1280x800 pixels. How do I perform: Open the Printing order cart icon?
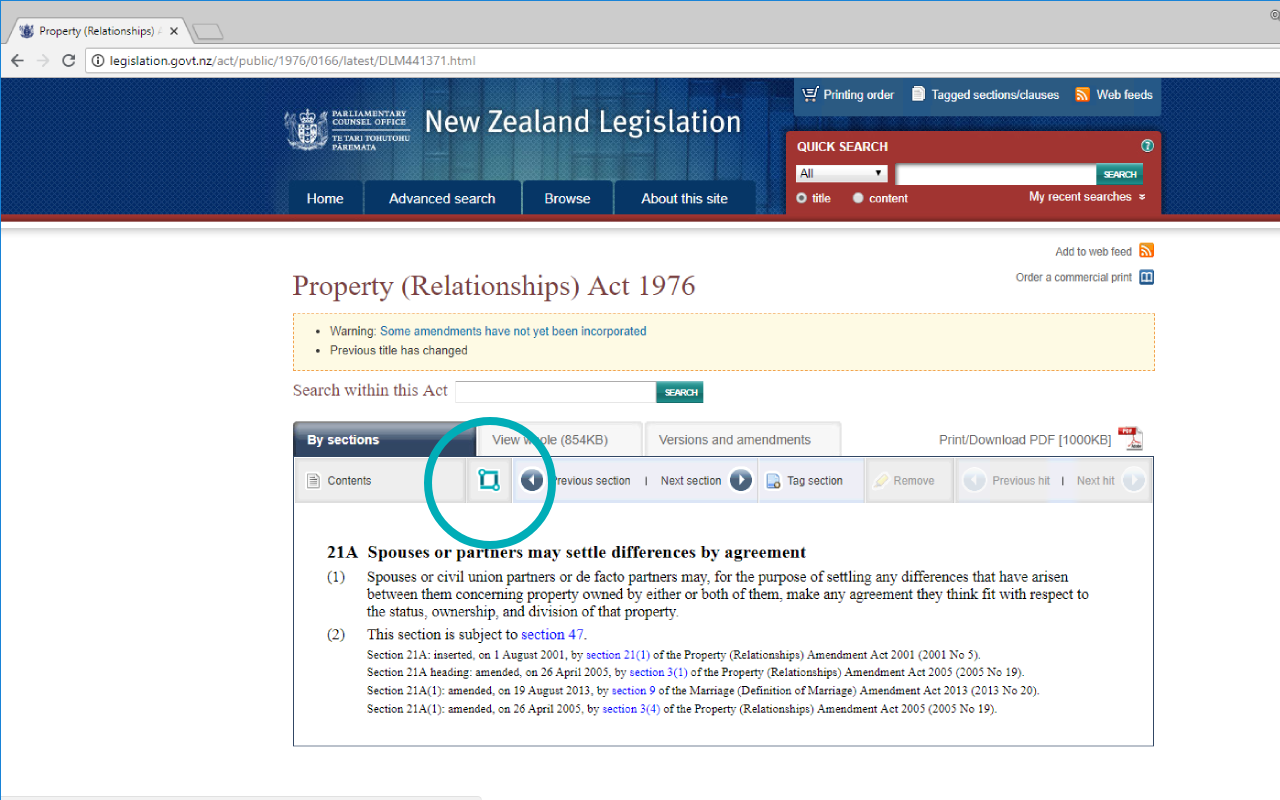(810, 94)
